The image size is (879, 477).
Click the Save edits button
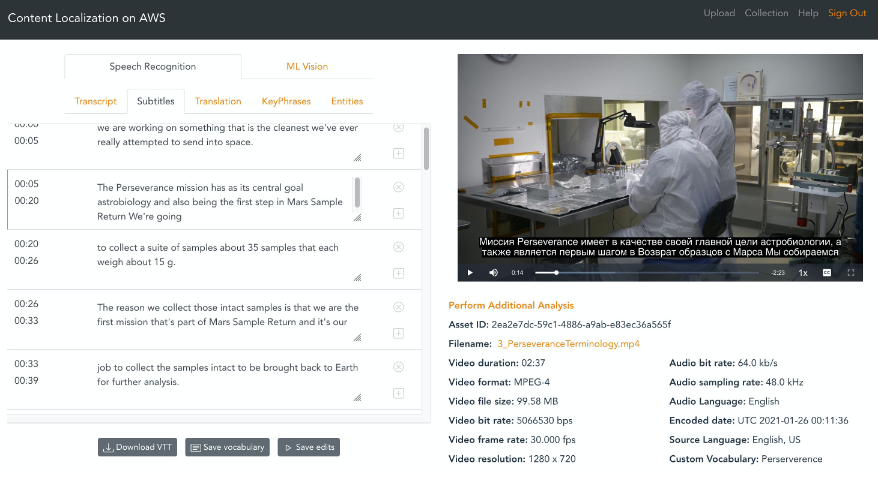click(x=309, y=447)
